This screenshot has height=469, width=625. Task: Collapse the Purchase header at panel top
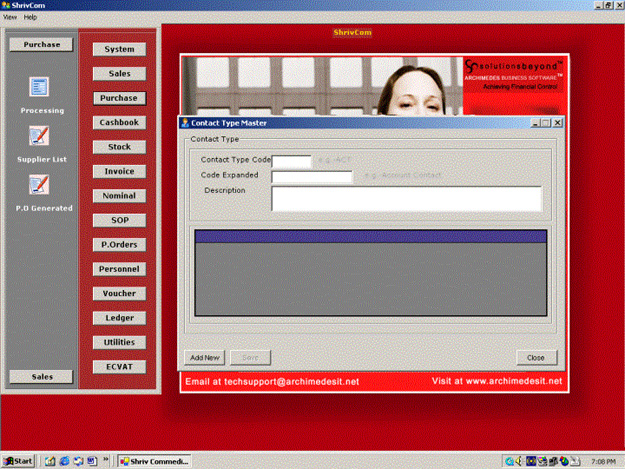[41, 44]
